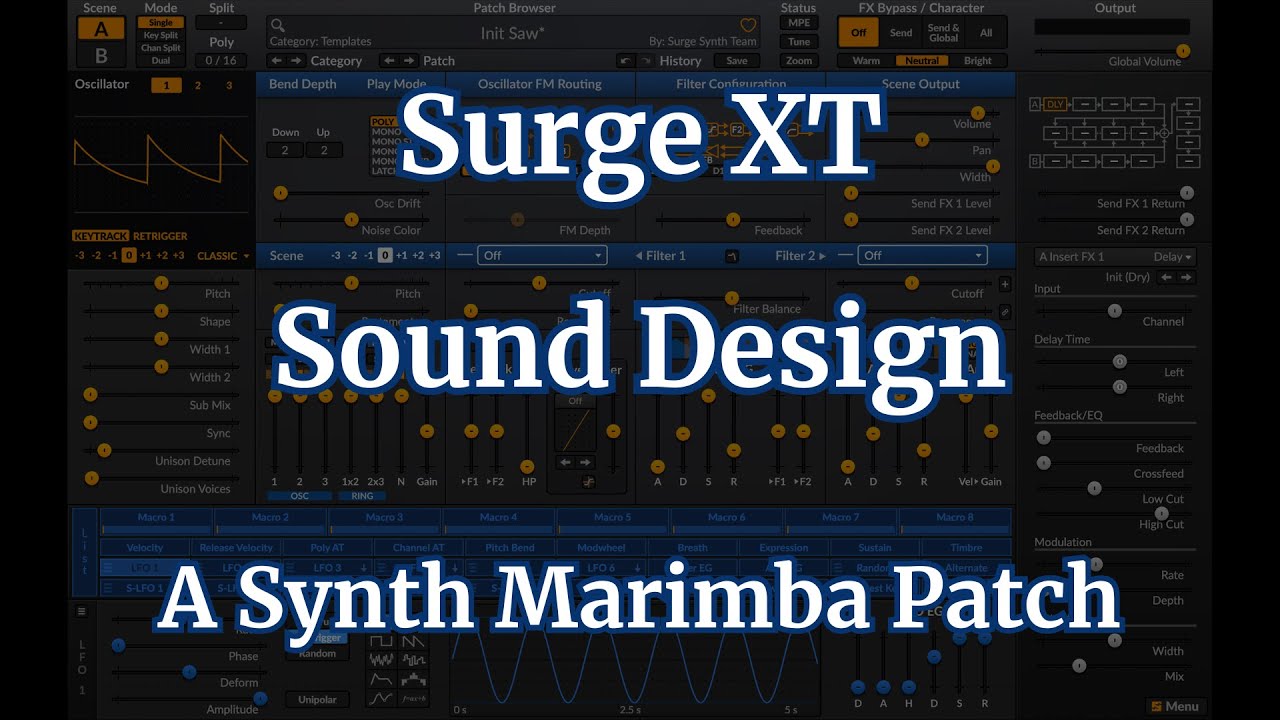This screenshot has height=720, width=1280.
Task: Switch to Scene B
Action: [100, 55]
